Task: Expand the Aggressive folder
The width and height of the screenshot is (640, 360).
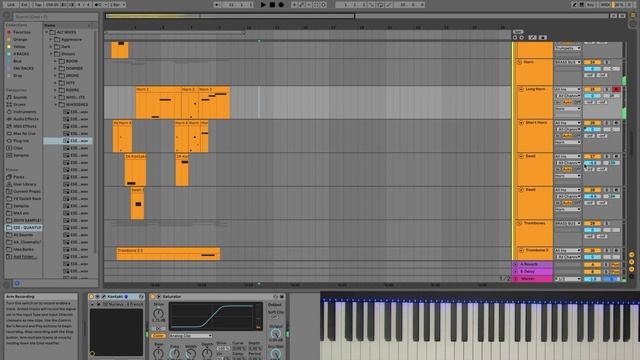Action: tap(51, 40)
